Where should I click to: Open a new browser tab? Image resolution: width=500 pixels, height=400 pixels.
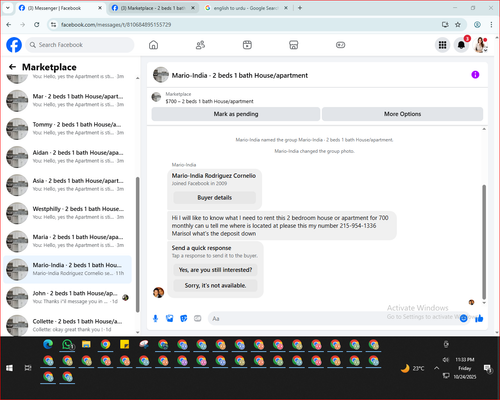300,8
